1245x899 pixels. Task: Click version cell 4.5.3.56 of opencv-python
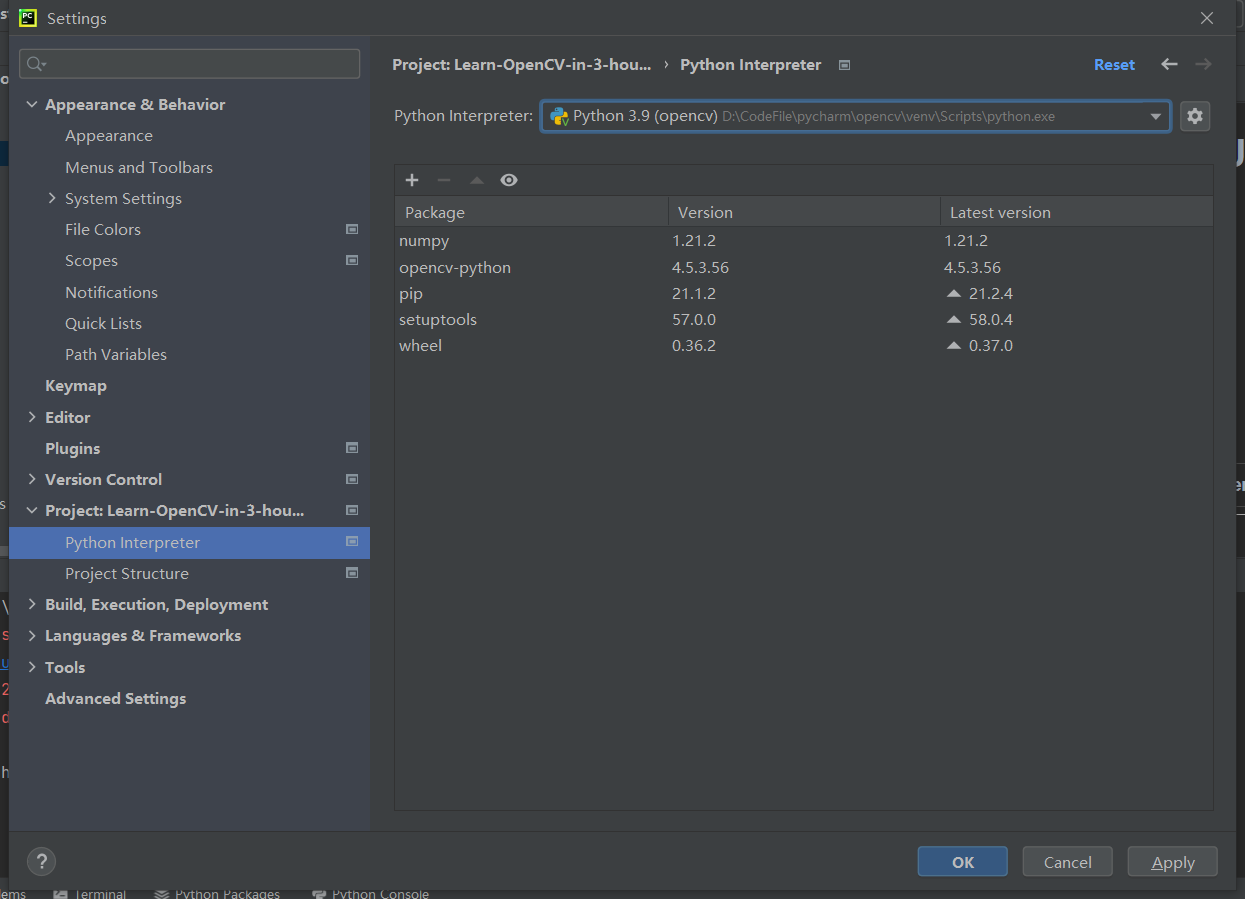[x=700, y=268]
